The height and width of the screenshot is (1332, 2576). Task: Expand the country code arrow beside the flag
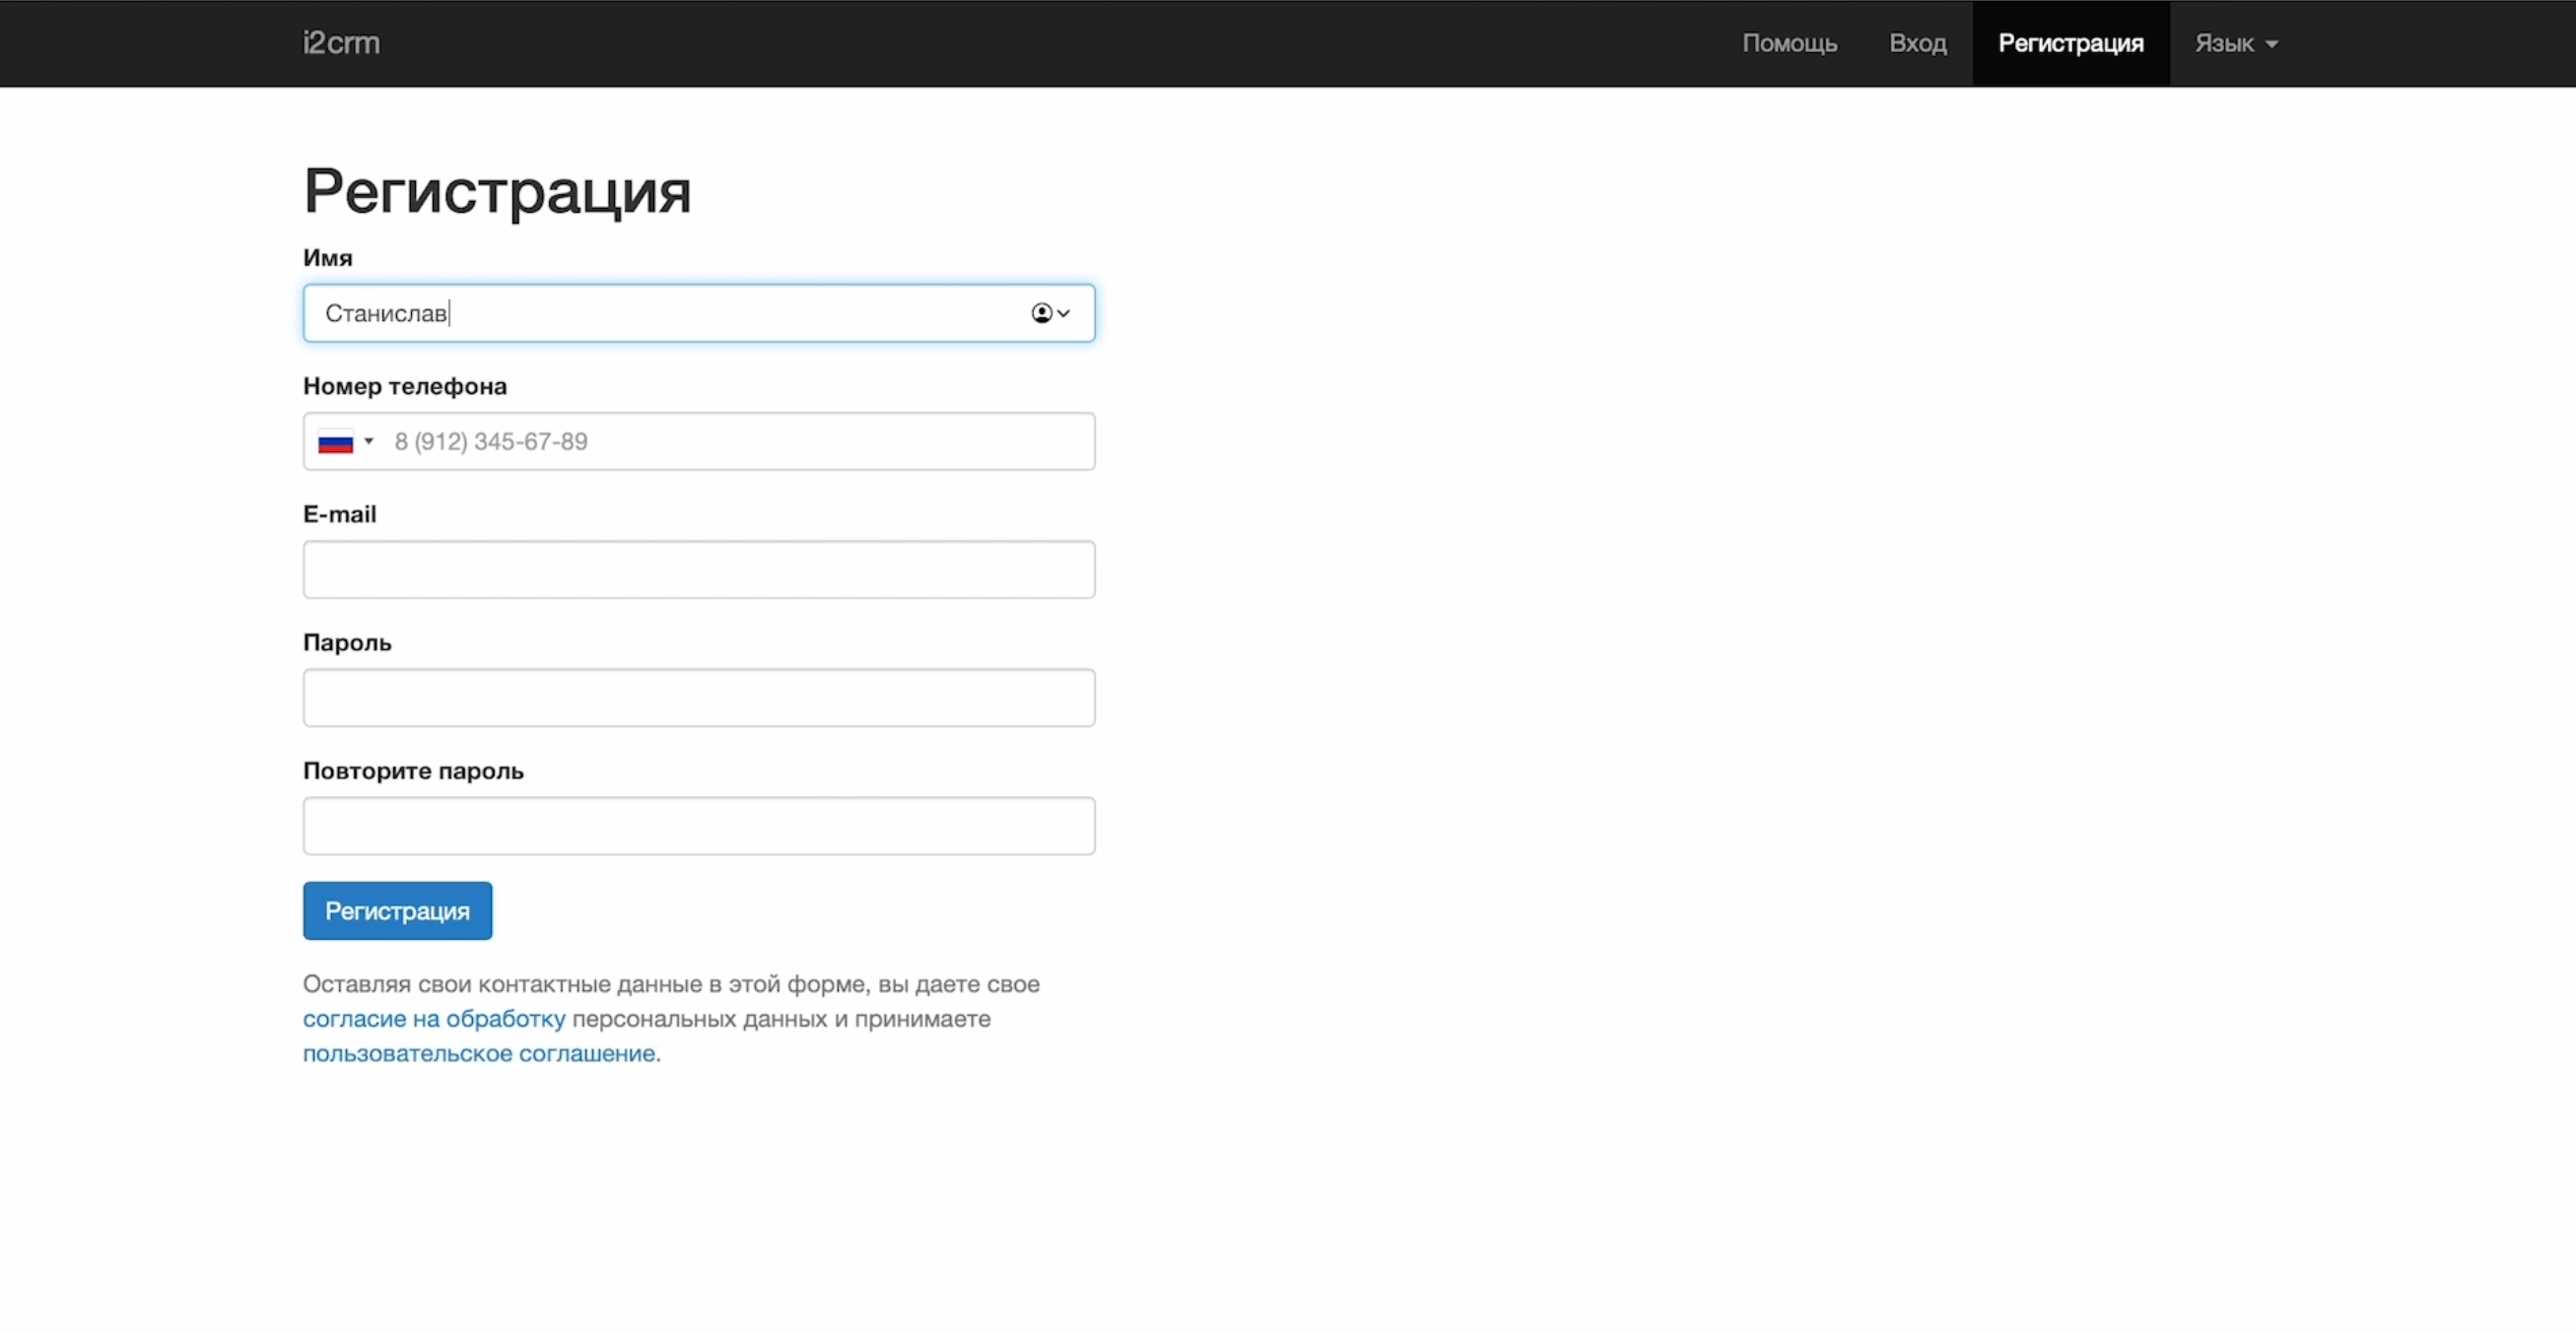pos(369,441)
